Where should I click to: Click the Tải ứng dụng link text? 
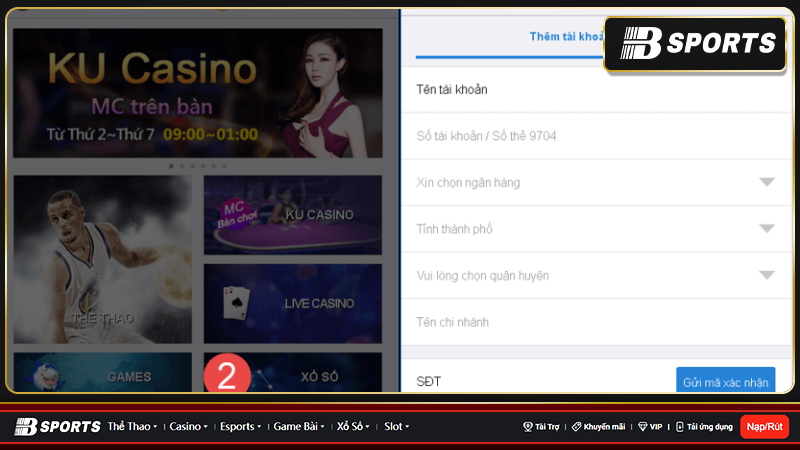pyautogui.click(x=709, y=427)
